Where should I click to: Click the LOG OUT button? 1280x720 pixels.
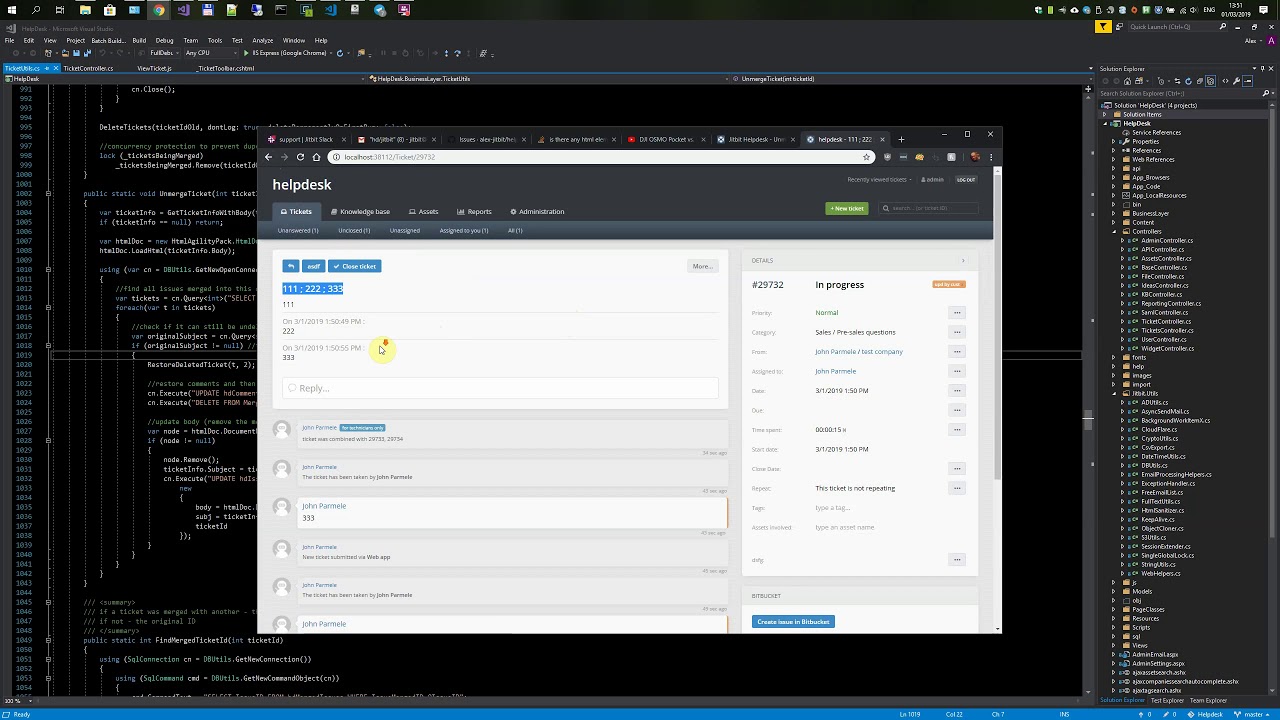(x=965, y=179)
